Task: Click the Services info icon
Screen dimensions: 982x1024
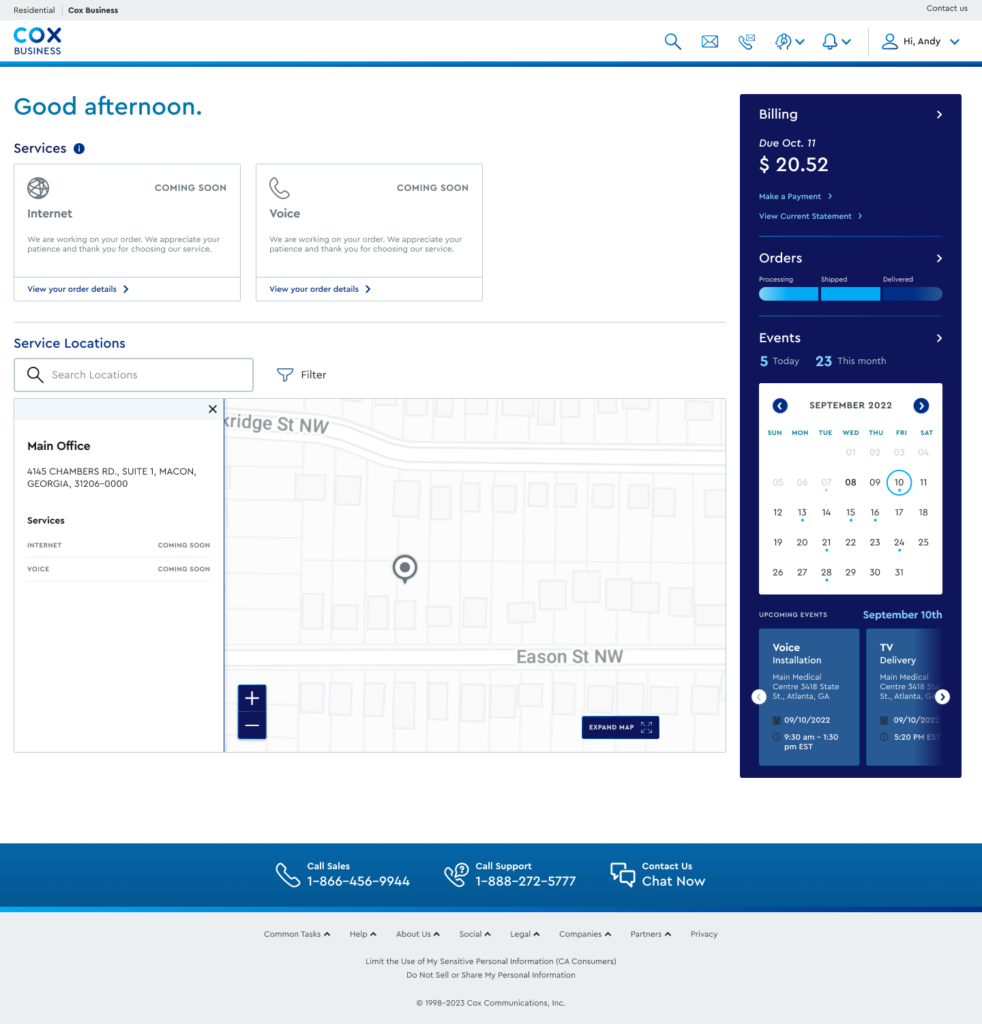Action: coord(79,149)
